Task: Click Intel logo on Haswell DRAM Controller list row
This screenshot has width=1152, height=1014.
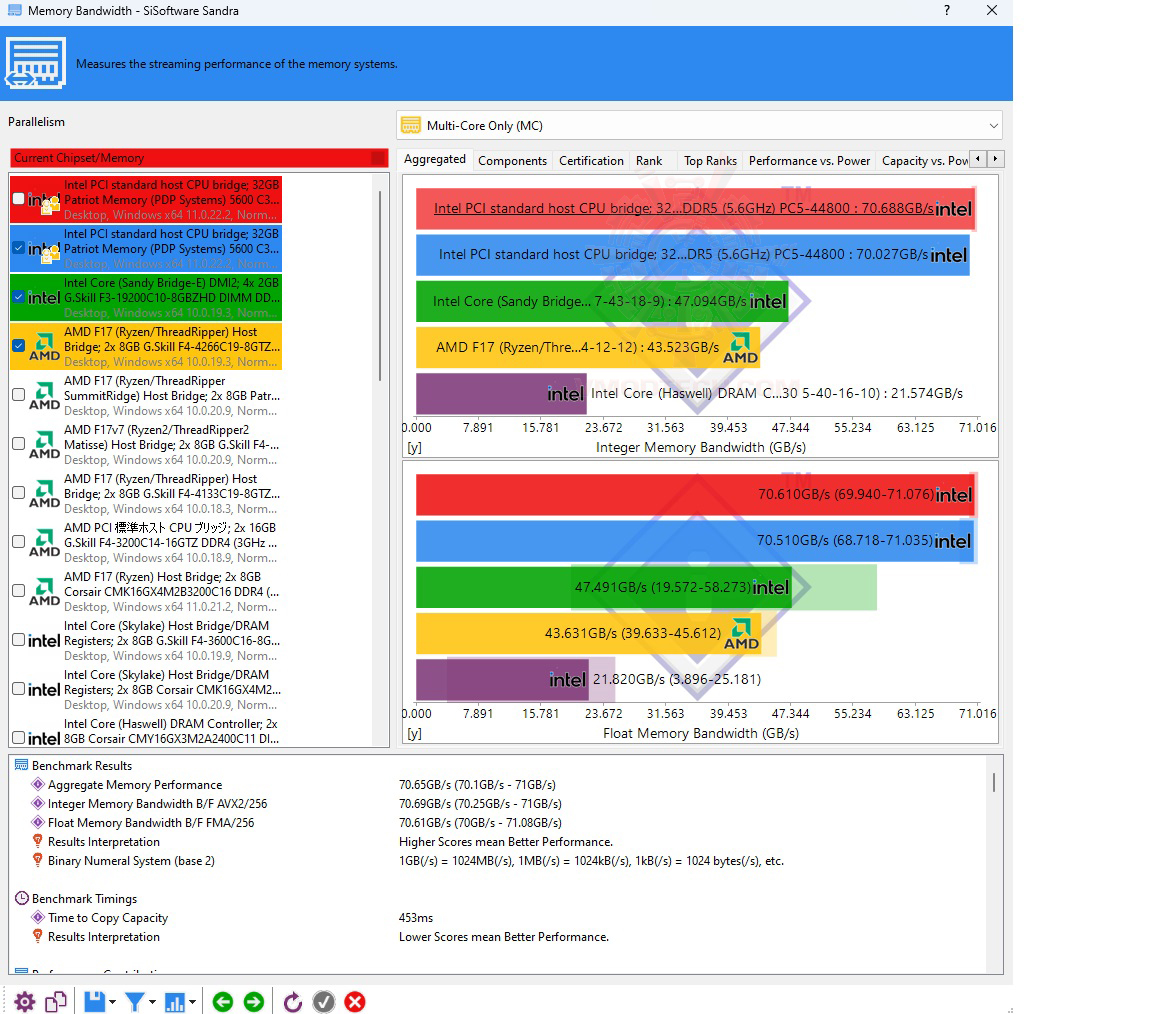Action: (44, 738)
